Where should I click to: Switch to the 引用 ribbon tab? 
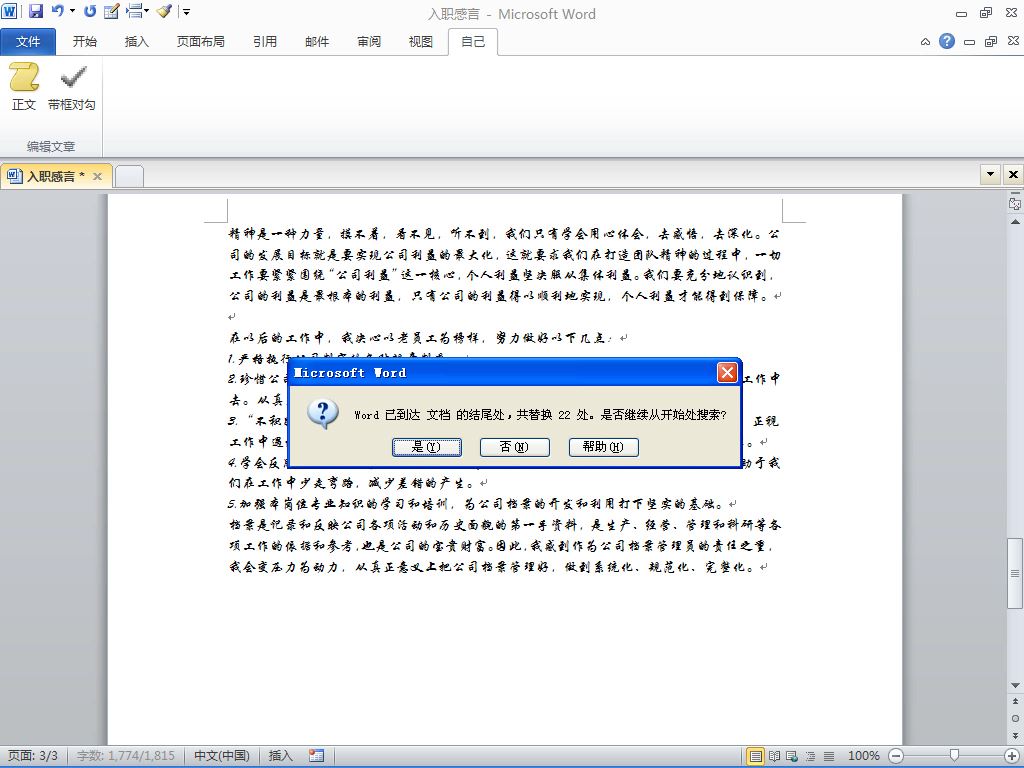pyautogui.click(x=264, y=42)
